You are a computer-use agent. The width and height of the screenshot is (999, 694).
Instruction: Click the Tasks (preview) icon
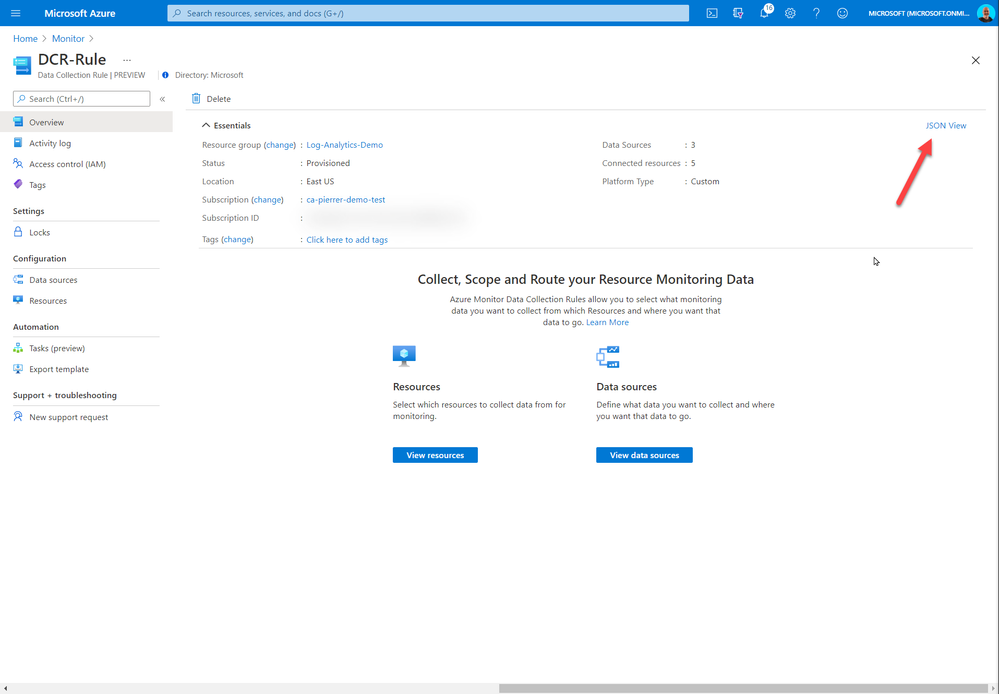(x=18, y=348)
